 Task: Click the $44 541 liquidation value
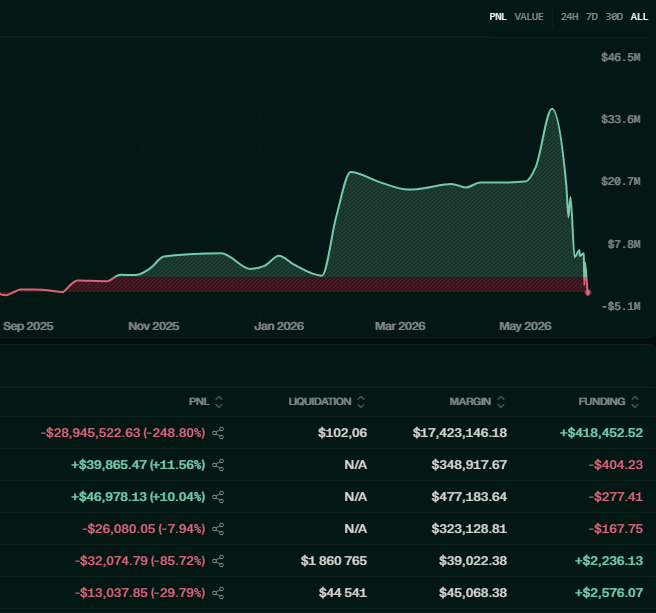pos(343,593)
